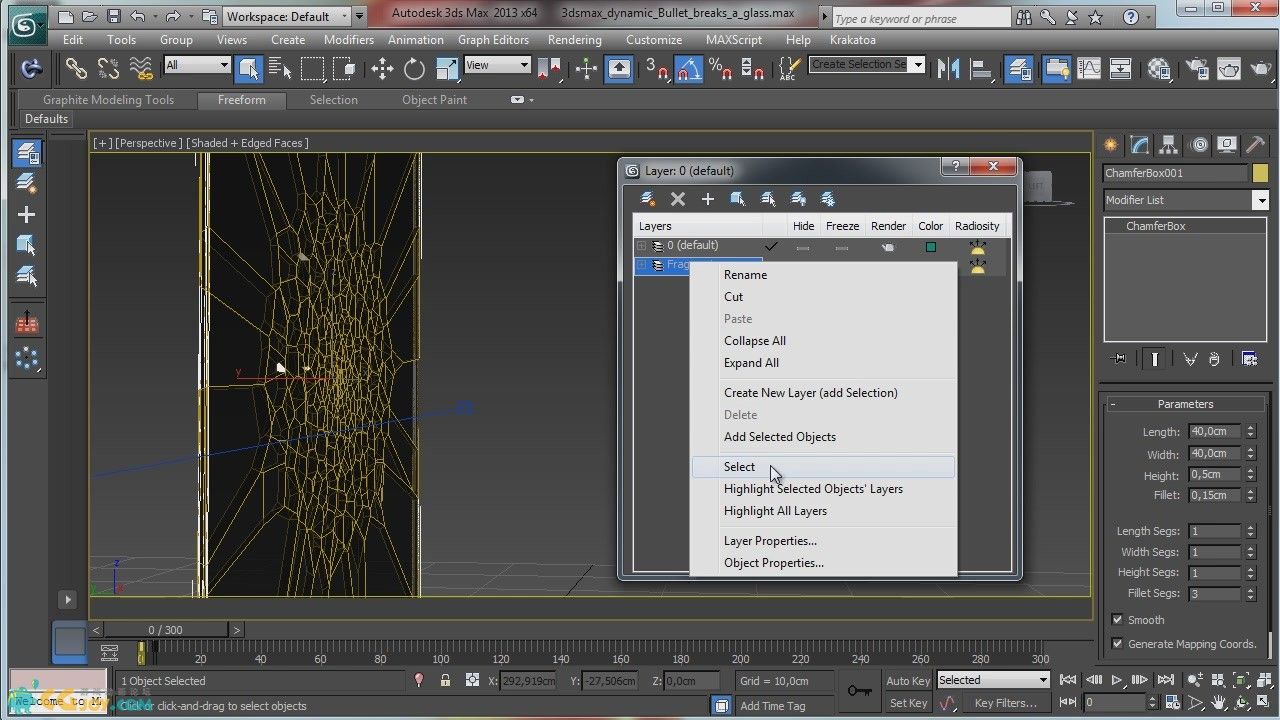Open the Workspace Default dropdown
1280x720 pixels.
click(x=294, y=16)
